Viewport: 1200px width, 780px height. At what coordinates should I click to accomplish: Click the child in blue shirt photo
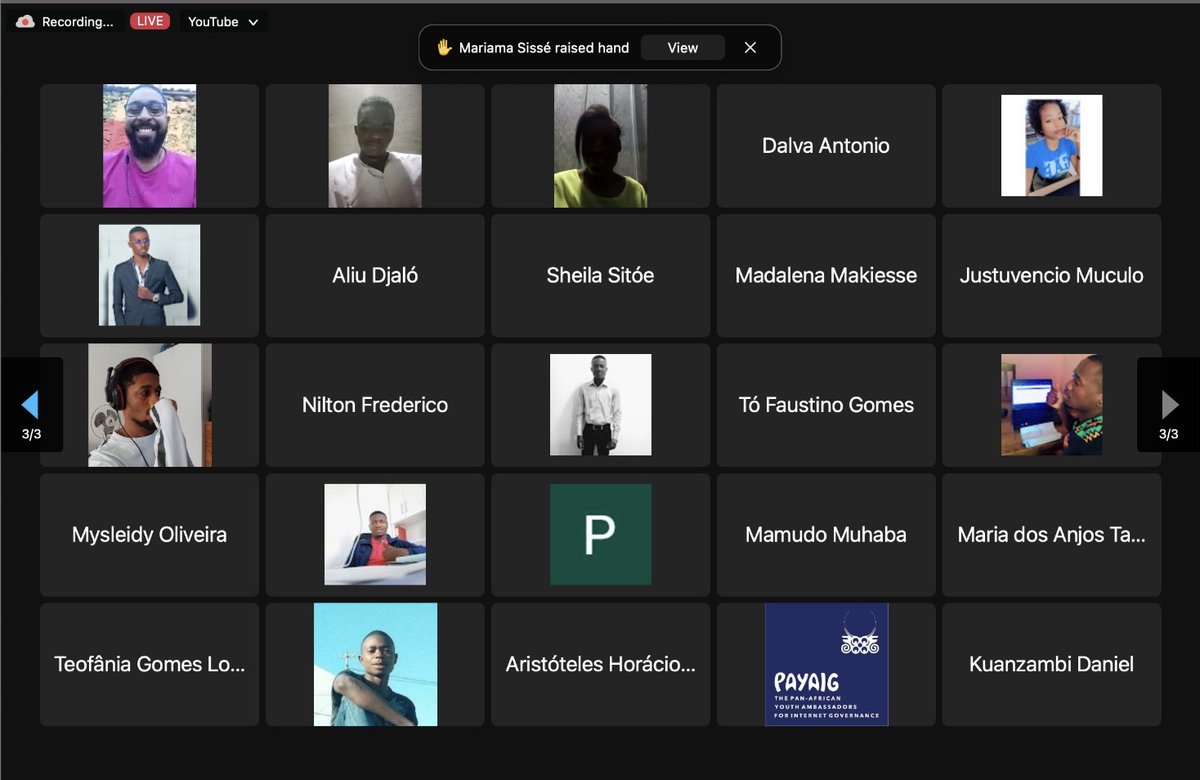pyautogui.click(x=1052, y=146)
